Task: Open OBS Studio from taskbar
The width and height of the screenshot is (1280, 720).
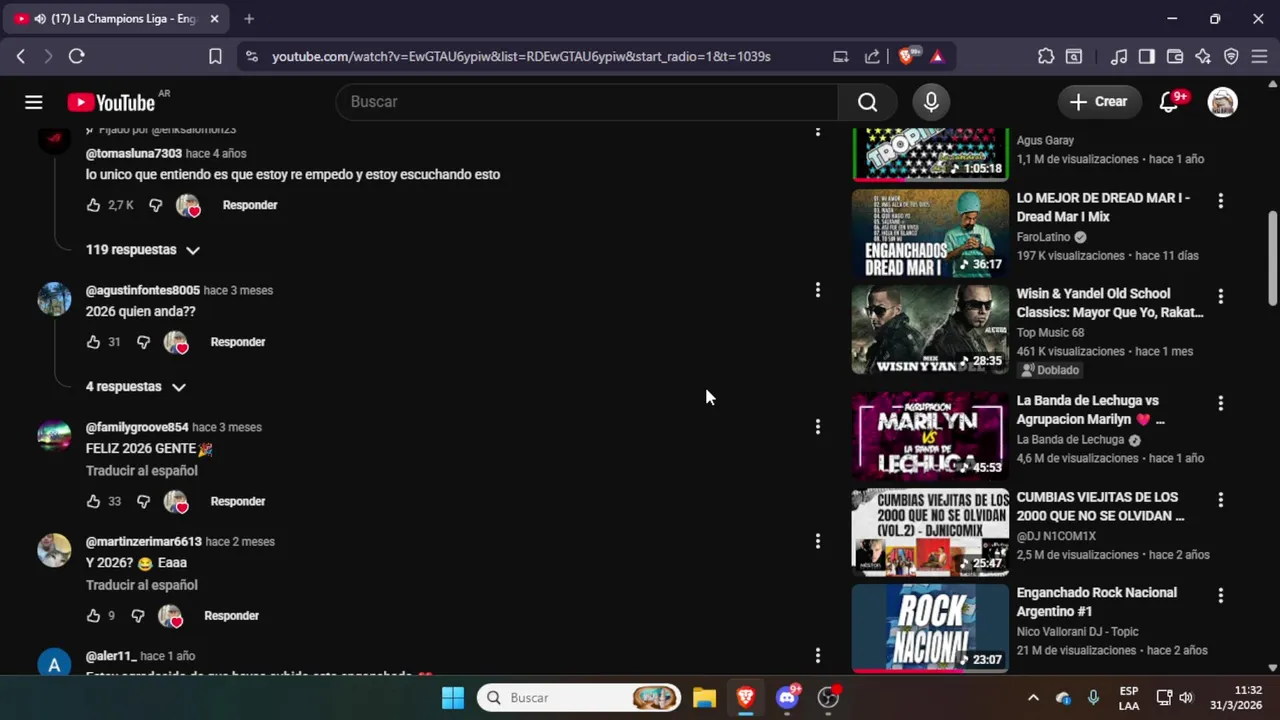Action: (828, 698)
